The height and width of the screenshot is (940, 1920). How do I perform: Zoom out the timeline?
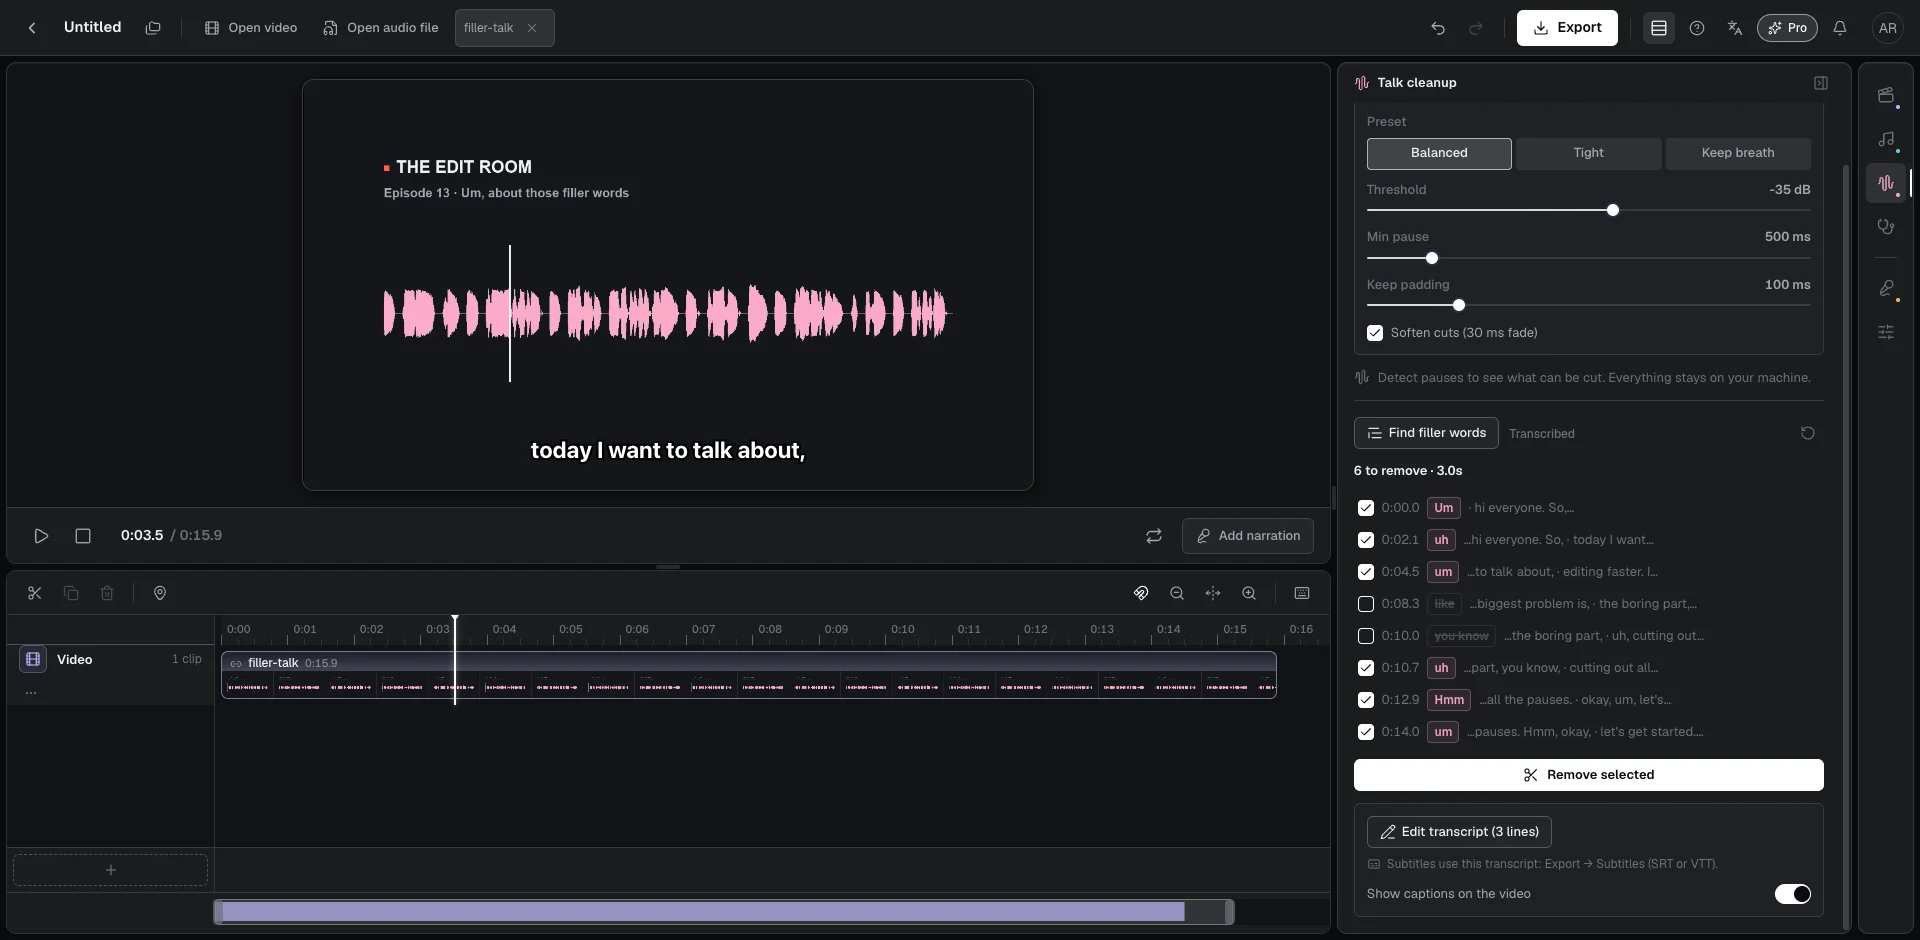pyautogui.click(x=1177, y=593)
